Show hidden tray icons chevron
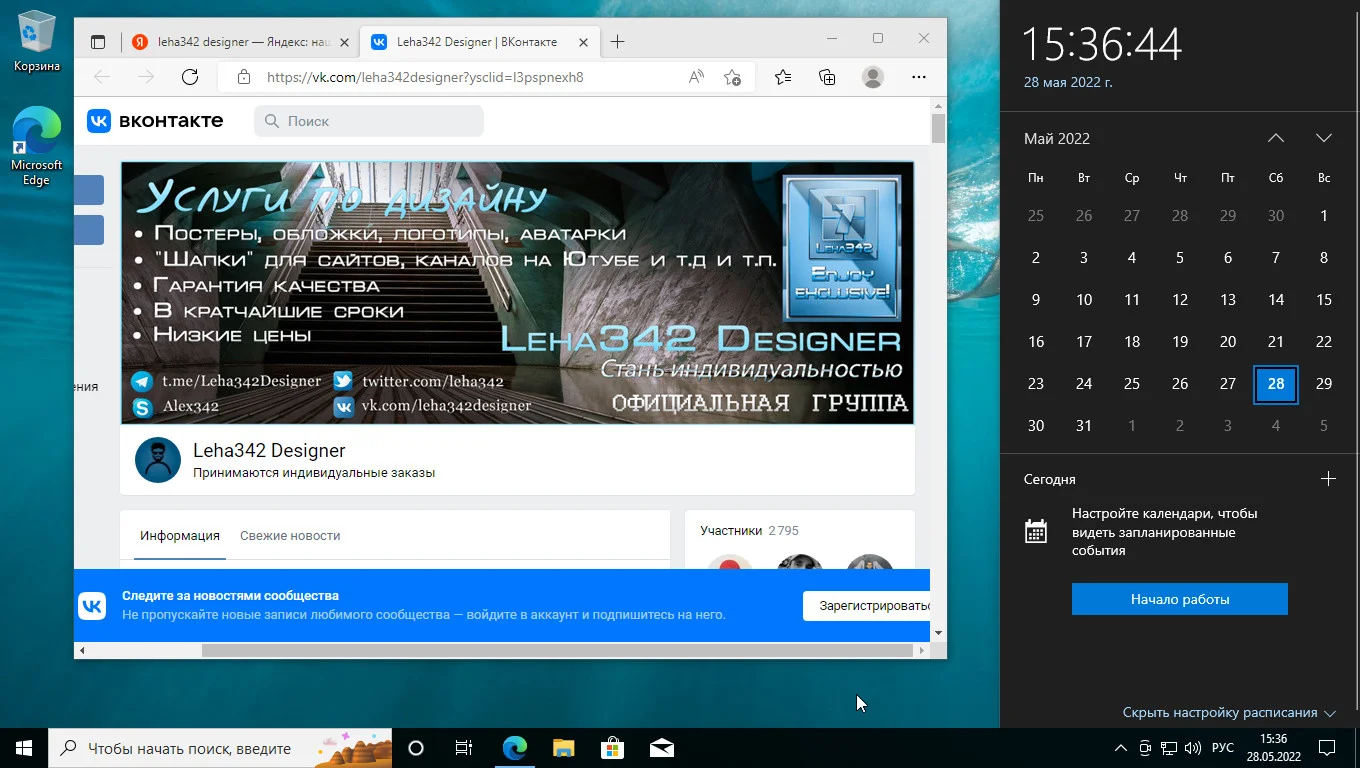 [x=1121, y=748]
